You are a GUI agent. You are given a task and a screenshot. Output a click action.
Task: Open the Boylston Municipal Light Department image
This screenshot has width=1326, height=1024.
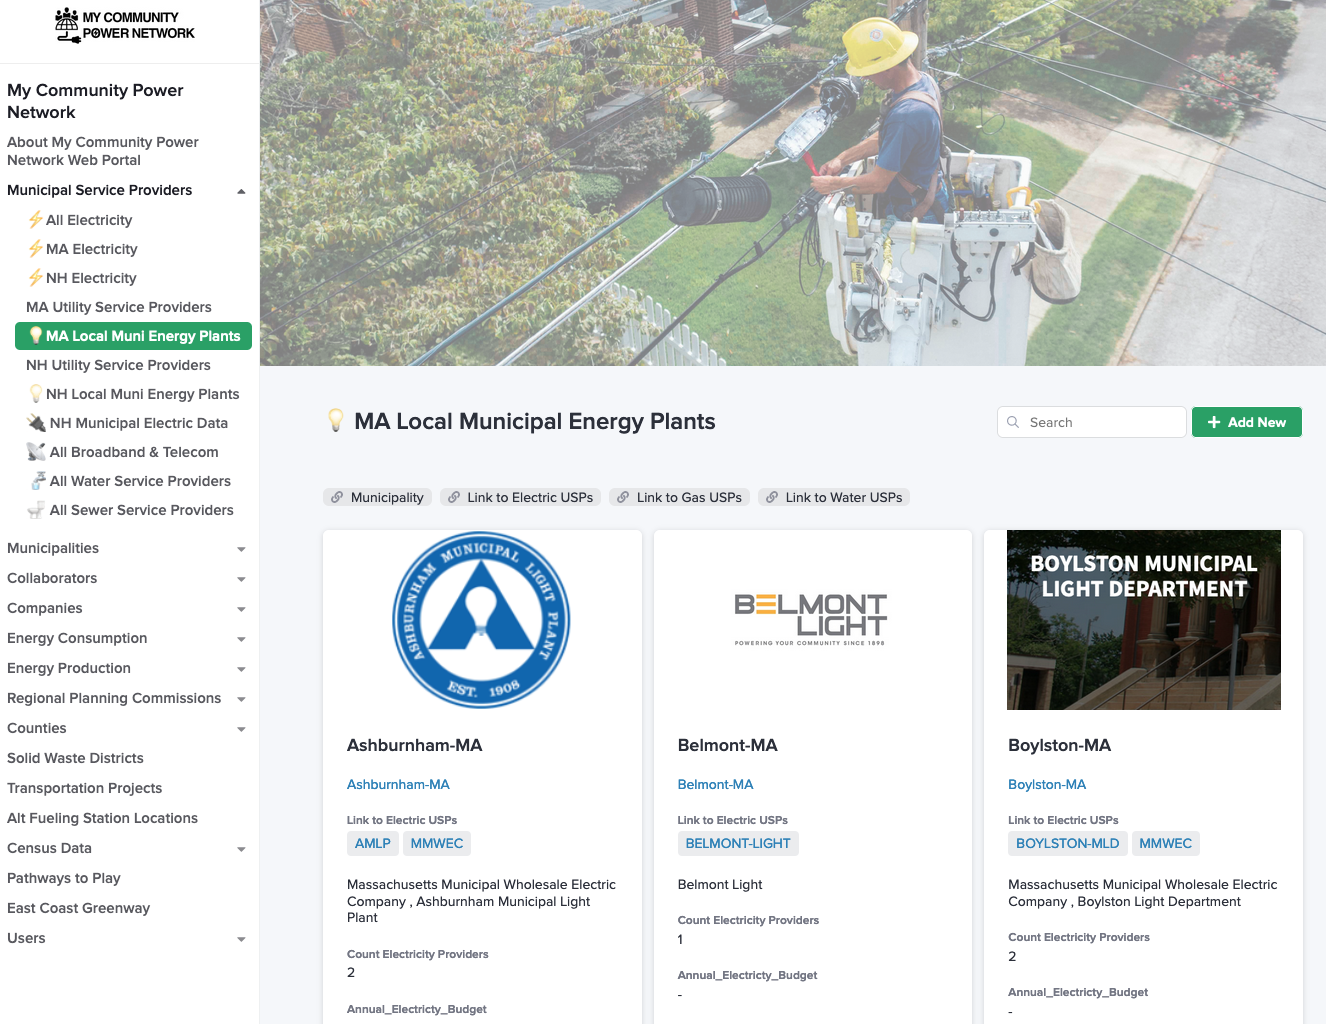pyautogui.click(x=1144, y=620)
